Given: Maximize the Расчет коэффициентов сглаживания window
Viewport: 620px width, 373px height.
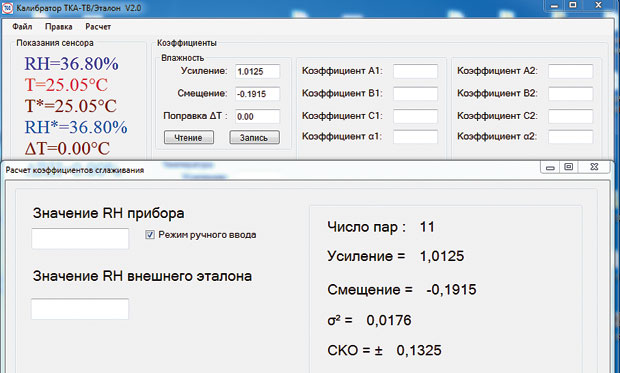Looking at the screenshot, I should click(569, 167).
